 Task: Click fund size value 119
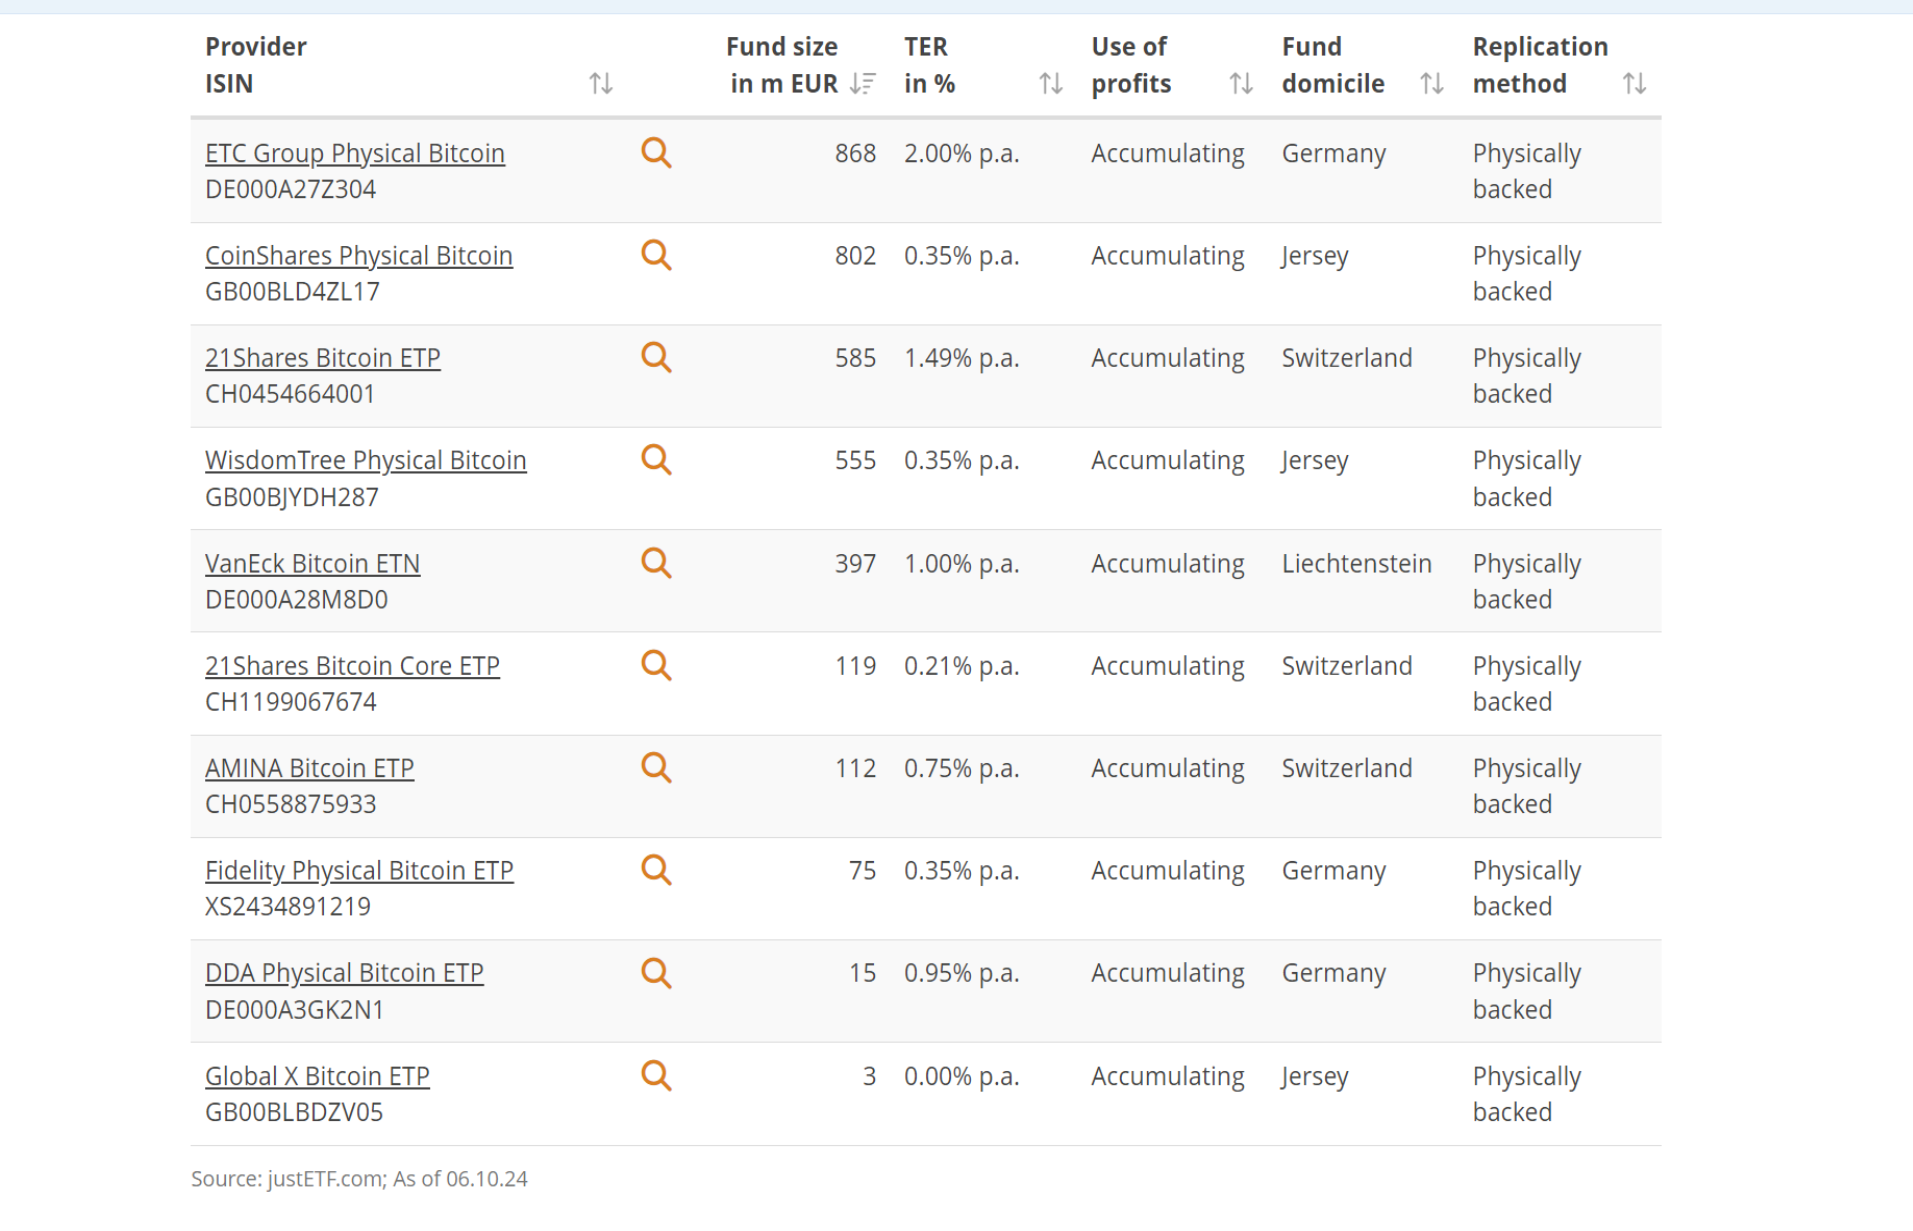point(856,665)
